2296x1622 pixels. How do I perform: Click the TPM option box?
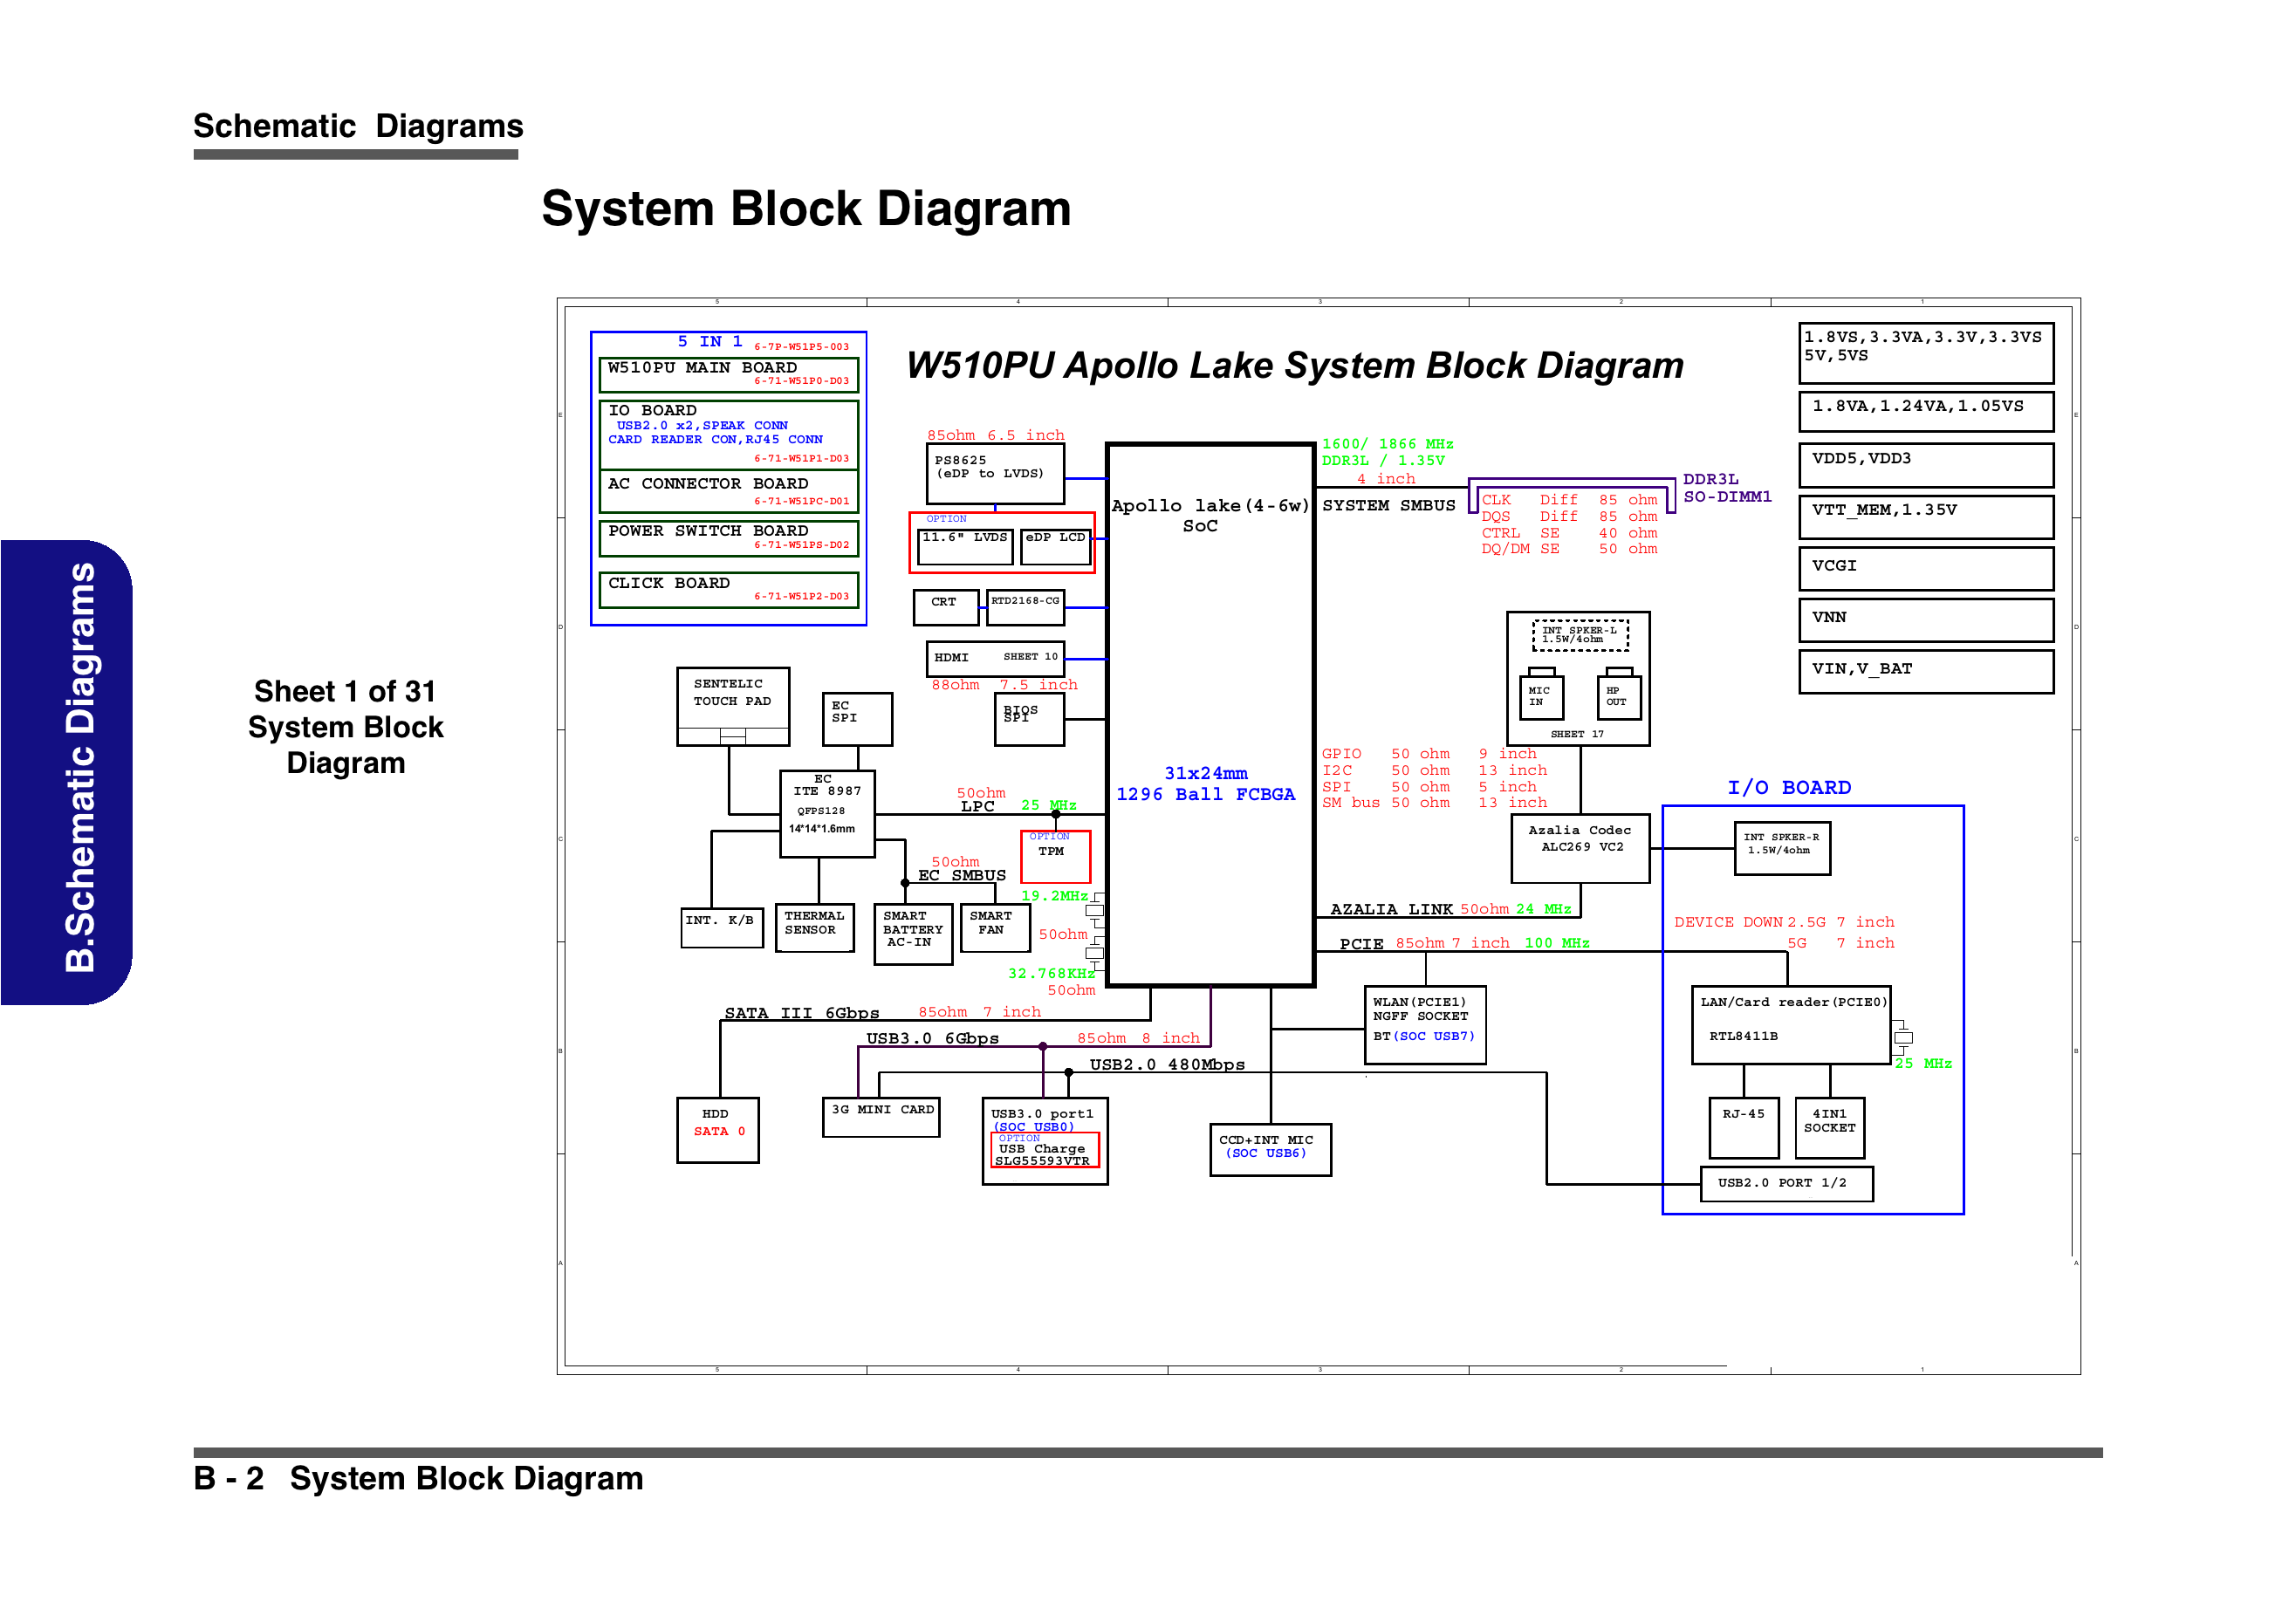[x=1054, y=855]
